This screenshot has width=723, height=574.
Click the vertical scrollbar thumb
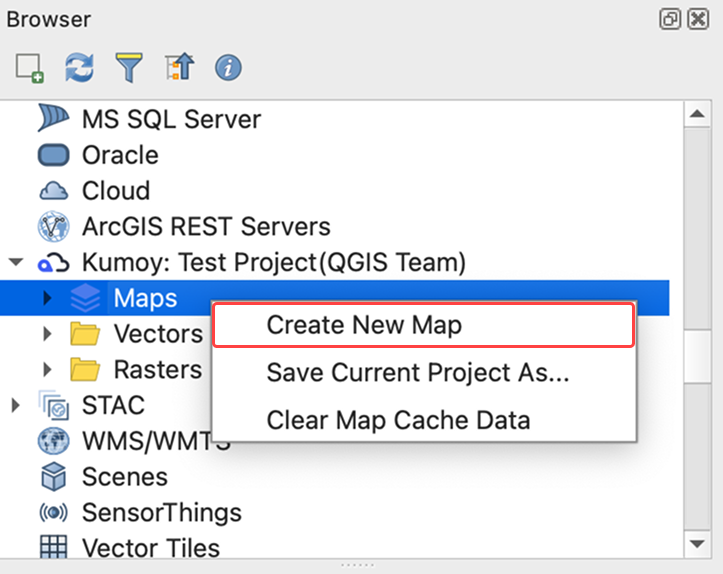pyautogui.click(x=697, y=355)
